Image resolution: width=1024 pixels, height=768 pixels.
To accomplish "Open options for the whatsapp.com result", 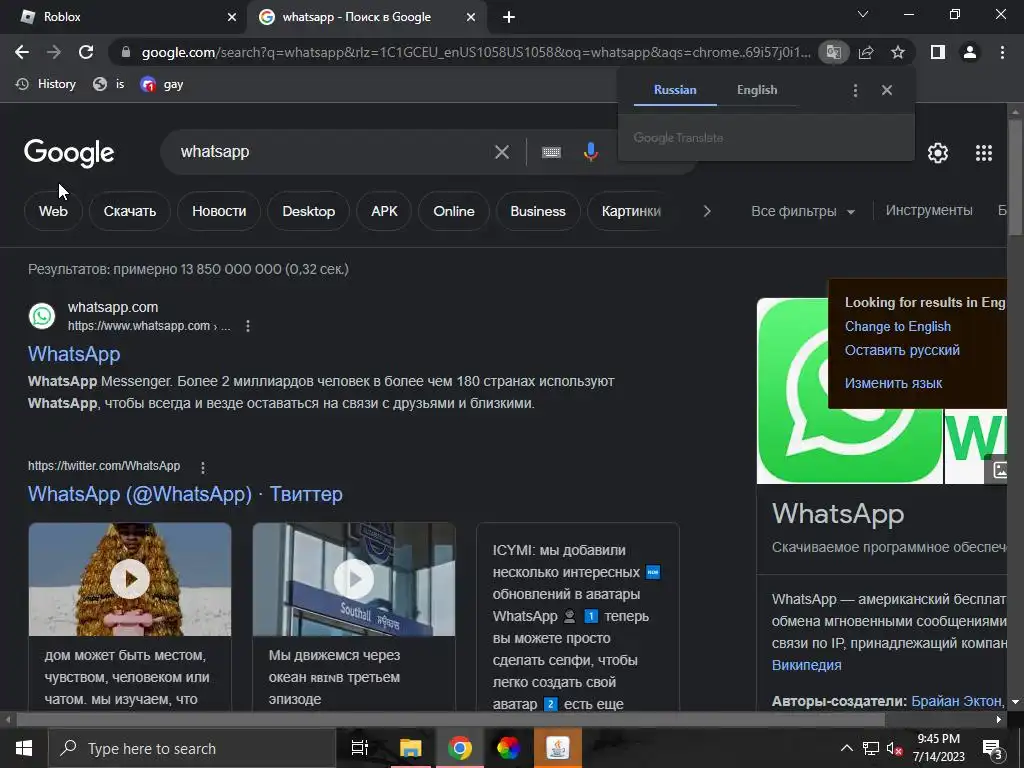I will click(248, 326).
